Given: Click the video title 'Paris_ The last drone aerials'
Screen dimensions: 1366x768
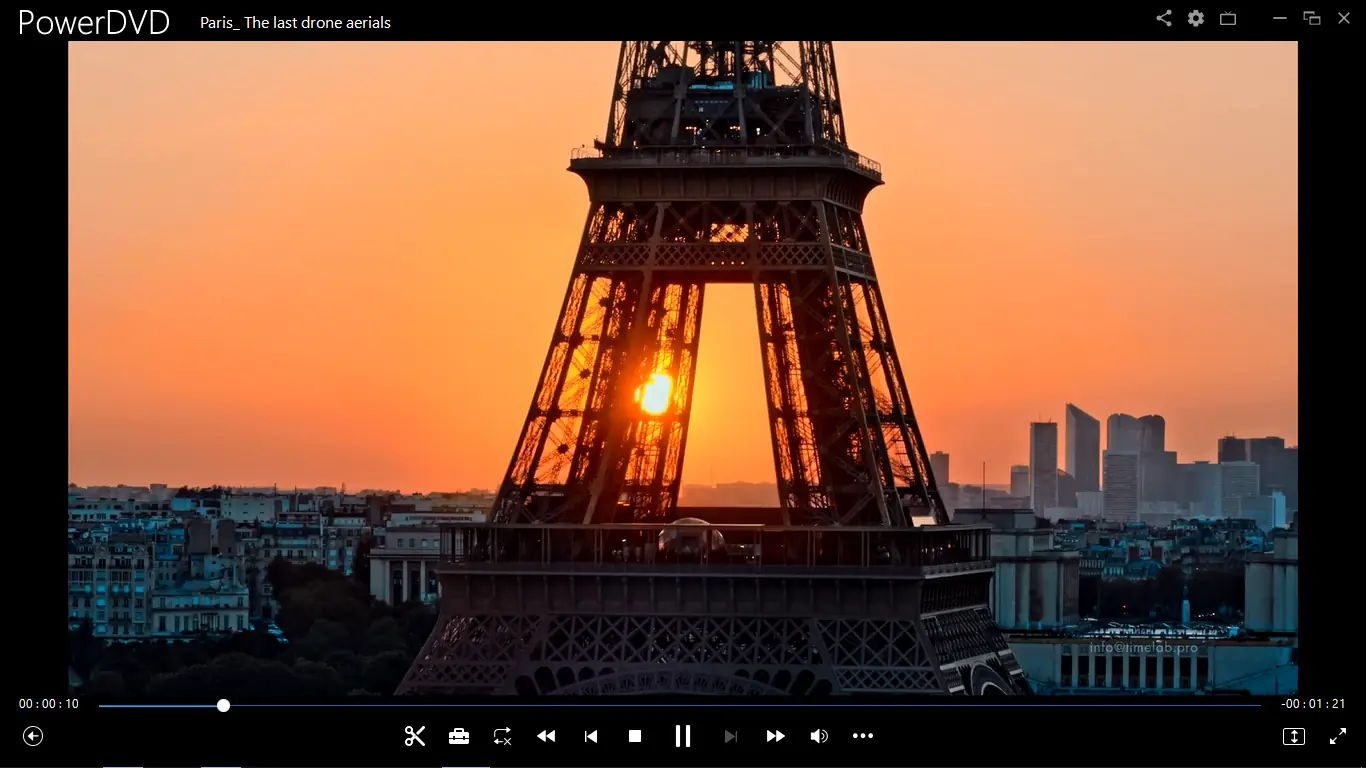Looking at the screenshot, I should 295,22.
